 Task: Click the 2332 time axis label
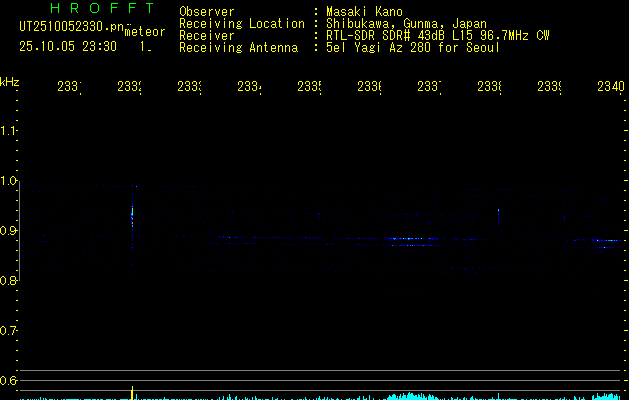tap(129, 87)
